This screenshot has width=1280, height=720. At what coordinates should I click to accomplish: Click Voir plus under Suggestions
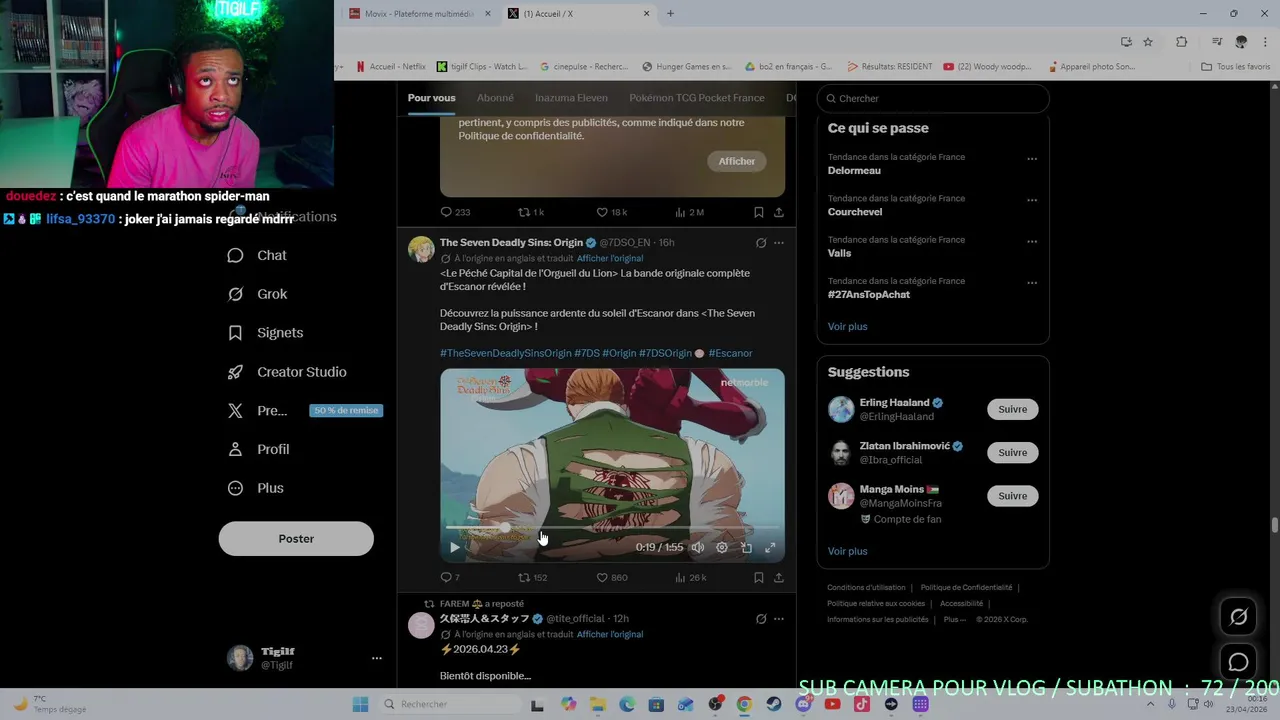pyautogui.click(x=848, y=551)
